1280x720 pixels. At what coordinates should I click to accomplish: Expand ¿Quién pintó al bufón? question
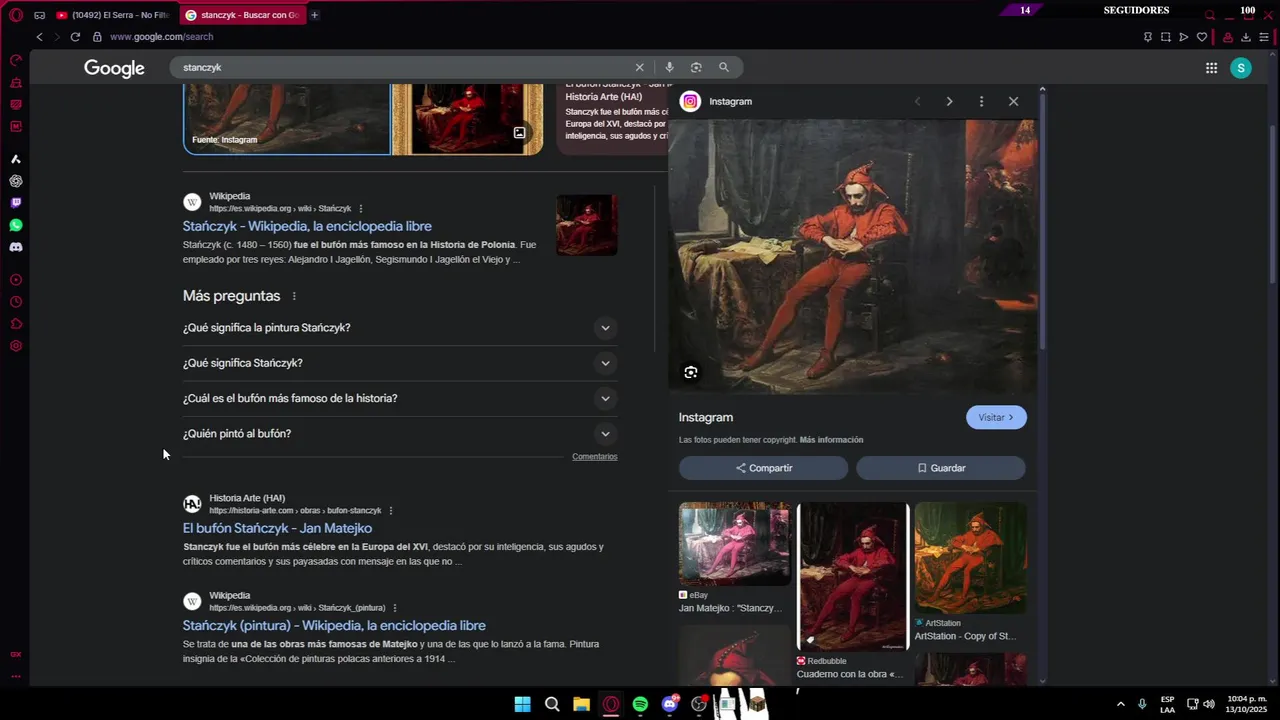(x=400, y=434)
